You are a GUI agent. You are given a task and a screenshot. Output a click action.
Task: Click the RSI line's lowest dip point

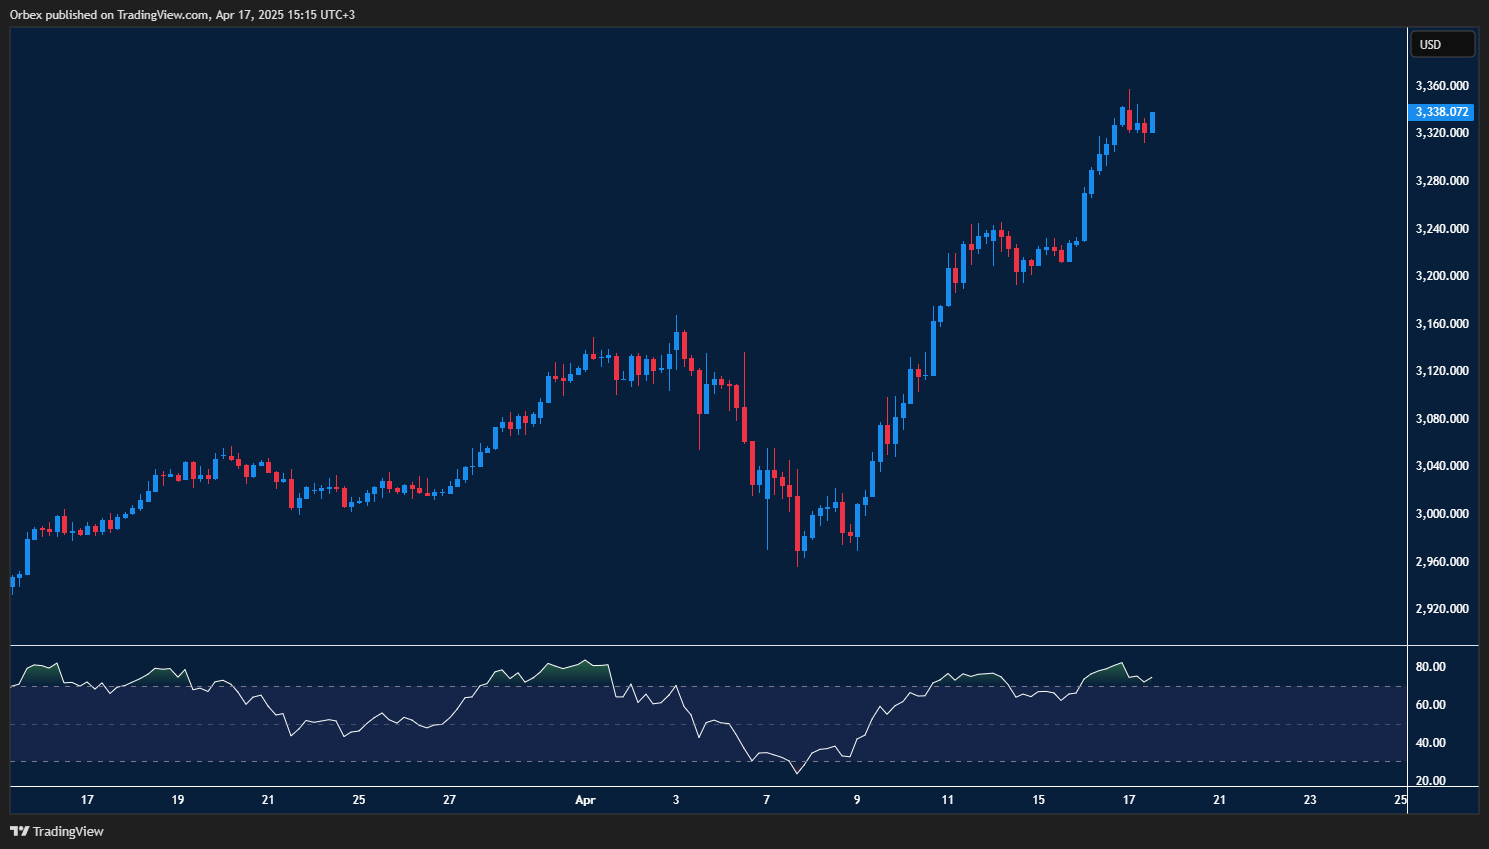797,773
